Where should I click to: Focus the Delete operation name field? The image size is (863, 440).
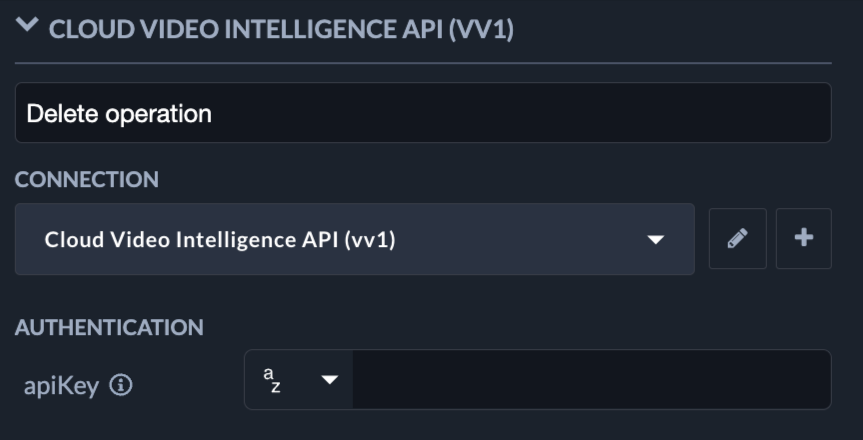click(x=422, y=113)
